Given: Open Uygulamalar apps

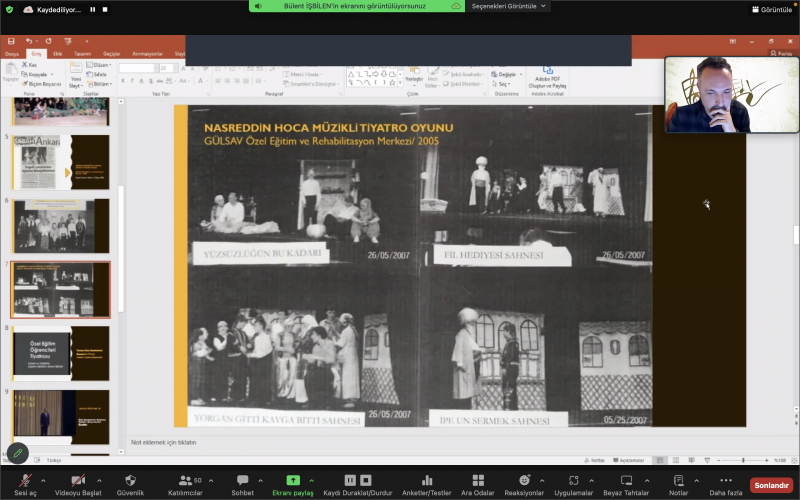Looking at the screenshot, I should pyautogui.click(x=573, y=485).
